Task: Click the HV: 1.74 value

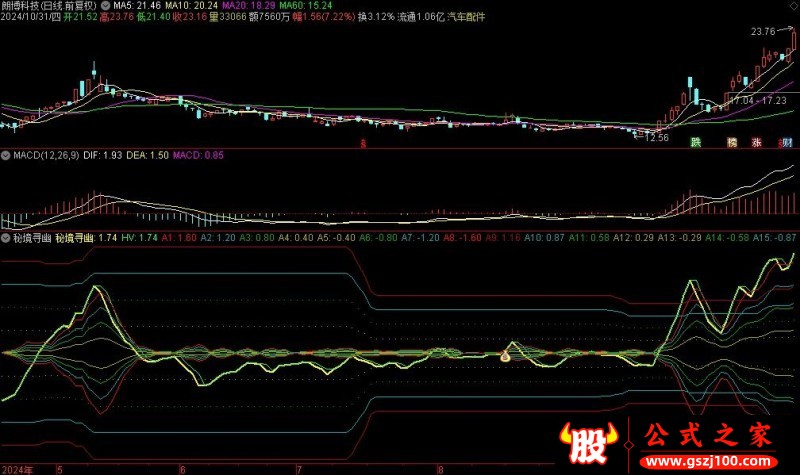Action: (139, 238)
